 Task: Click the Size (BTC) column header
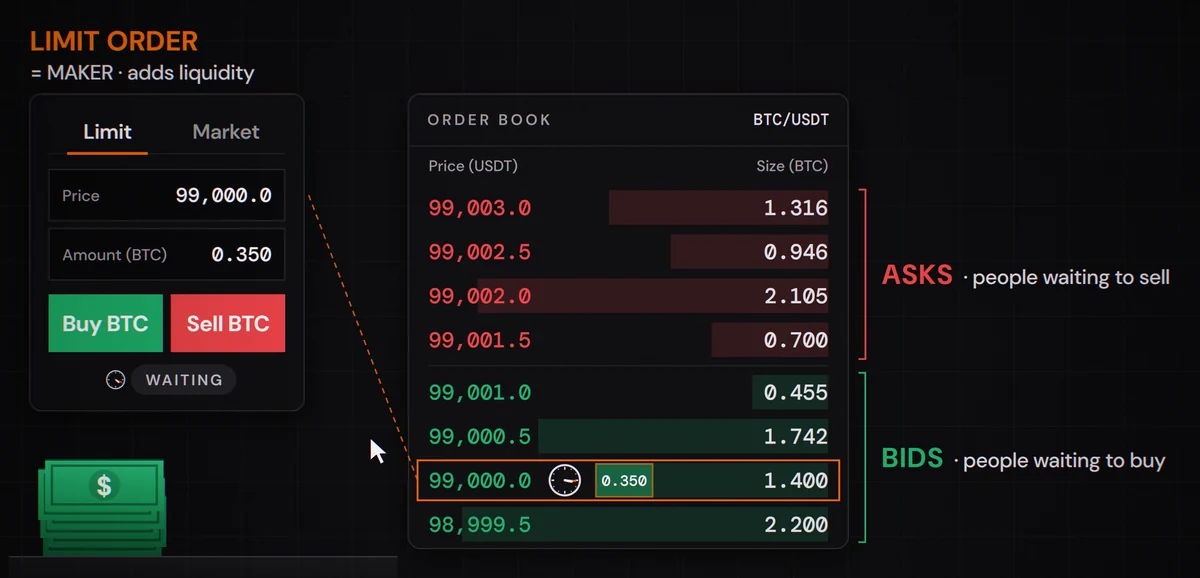(792, 166)
